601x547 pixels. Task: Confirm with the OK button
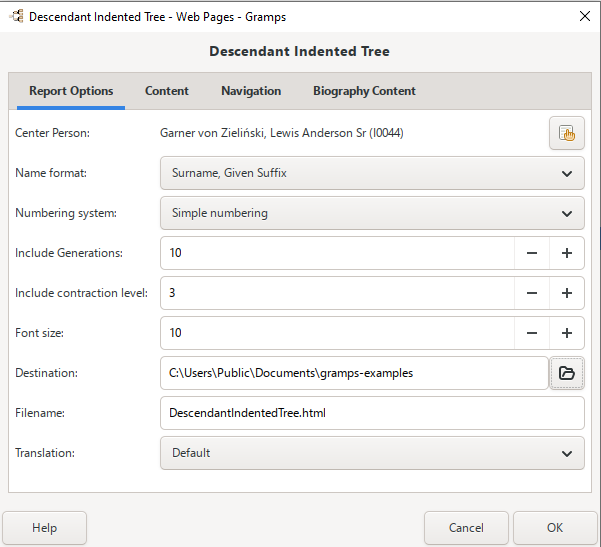555,528
